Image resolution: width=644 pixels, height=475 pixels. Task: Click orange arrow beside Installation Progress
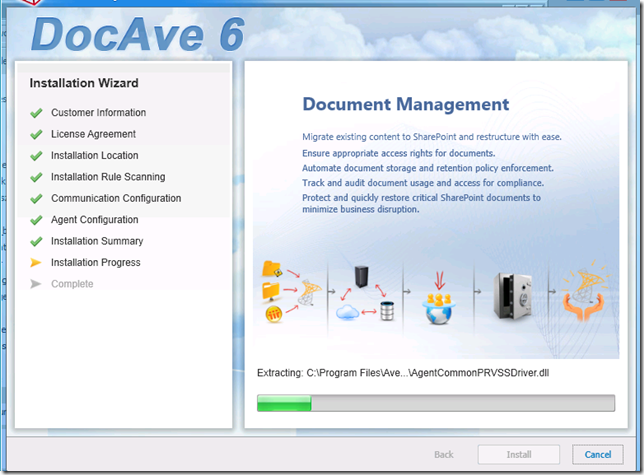point(36,262)
